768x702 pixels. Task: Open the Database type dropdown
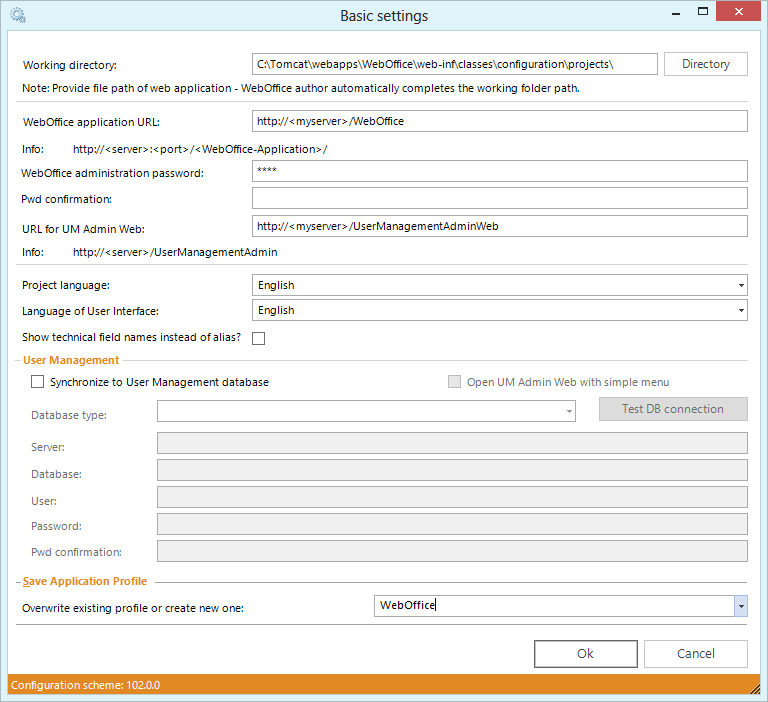(366, 411)
